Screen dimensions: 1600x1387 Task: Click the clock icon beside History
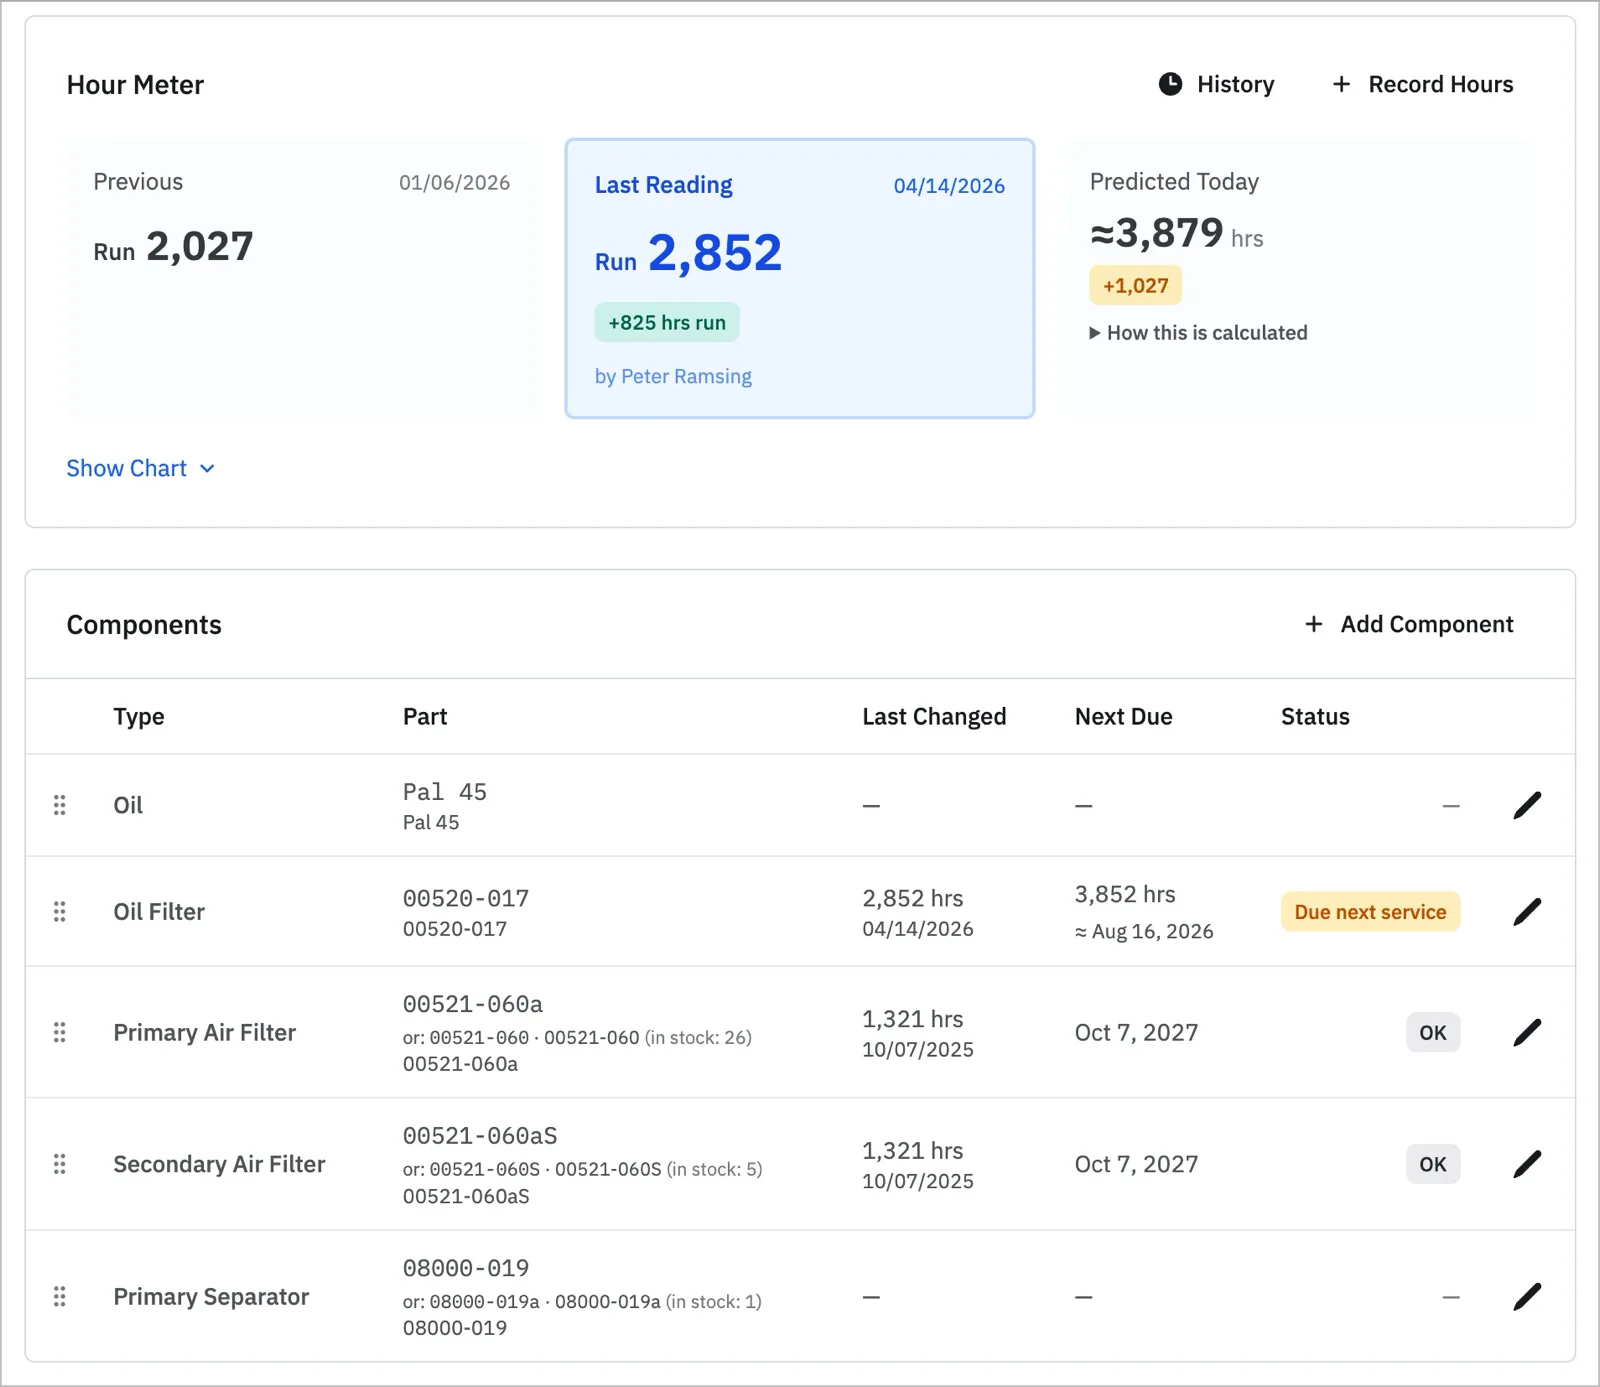[x=1170, y=84]
